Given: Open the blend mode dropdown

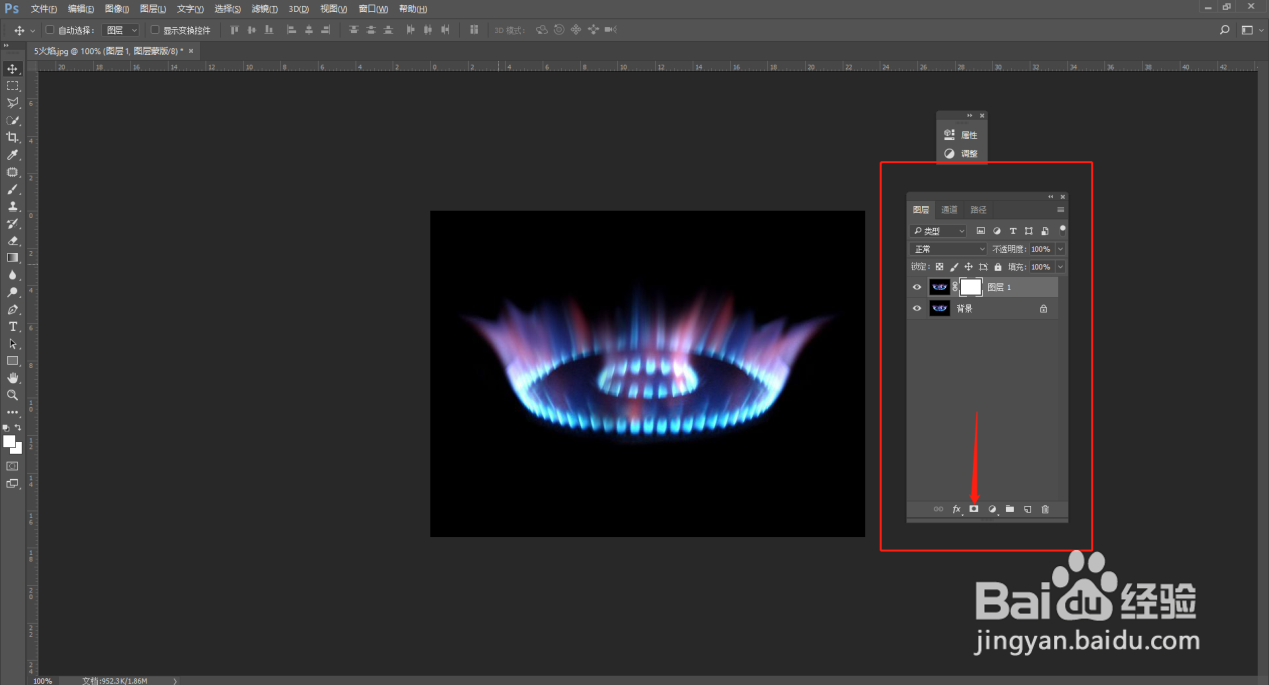Looking at the screenshot, I should coord(948,248).
